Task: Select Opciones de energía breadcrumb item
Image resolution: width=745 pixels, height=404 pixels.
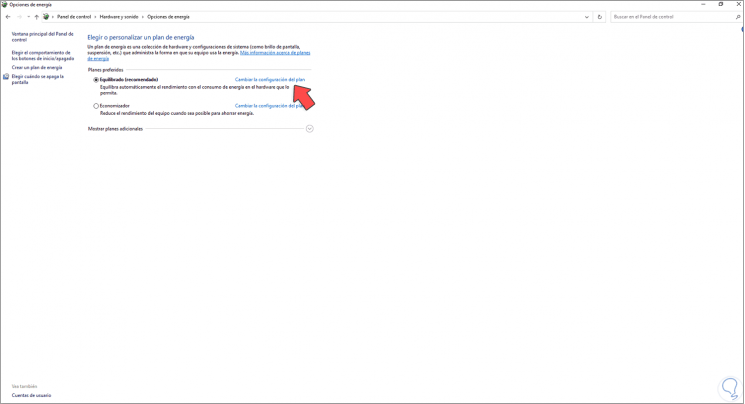Action: 168,17
